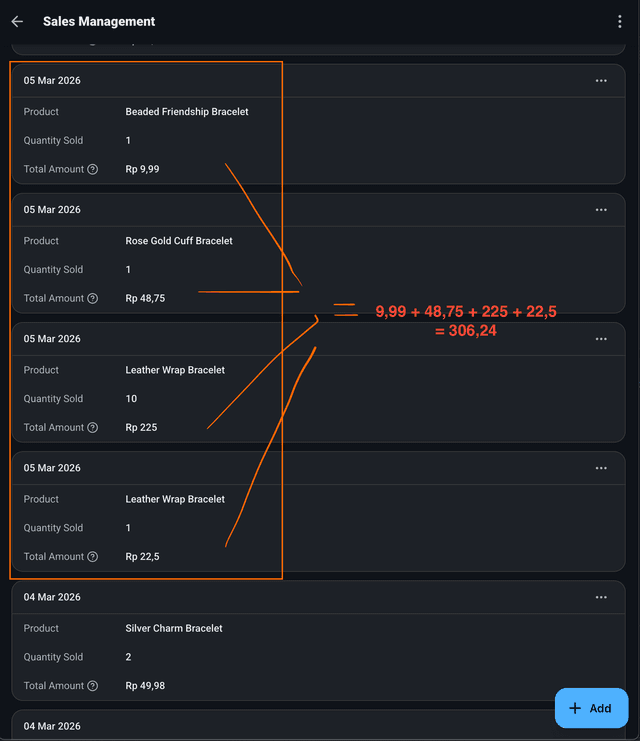Screen dimensions: 640x741
Task: Open the vertical three-dot menu in header
Action: click(620, 21)
